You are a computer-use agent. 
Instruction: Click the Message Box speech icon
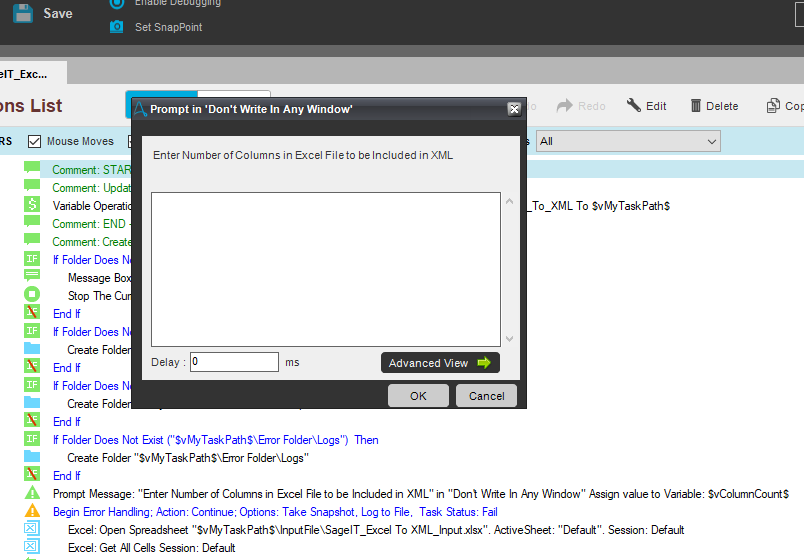click(32, 276)
